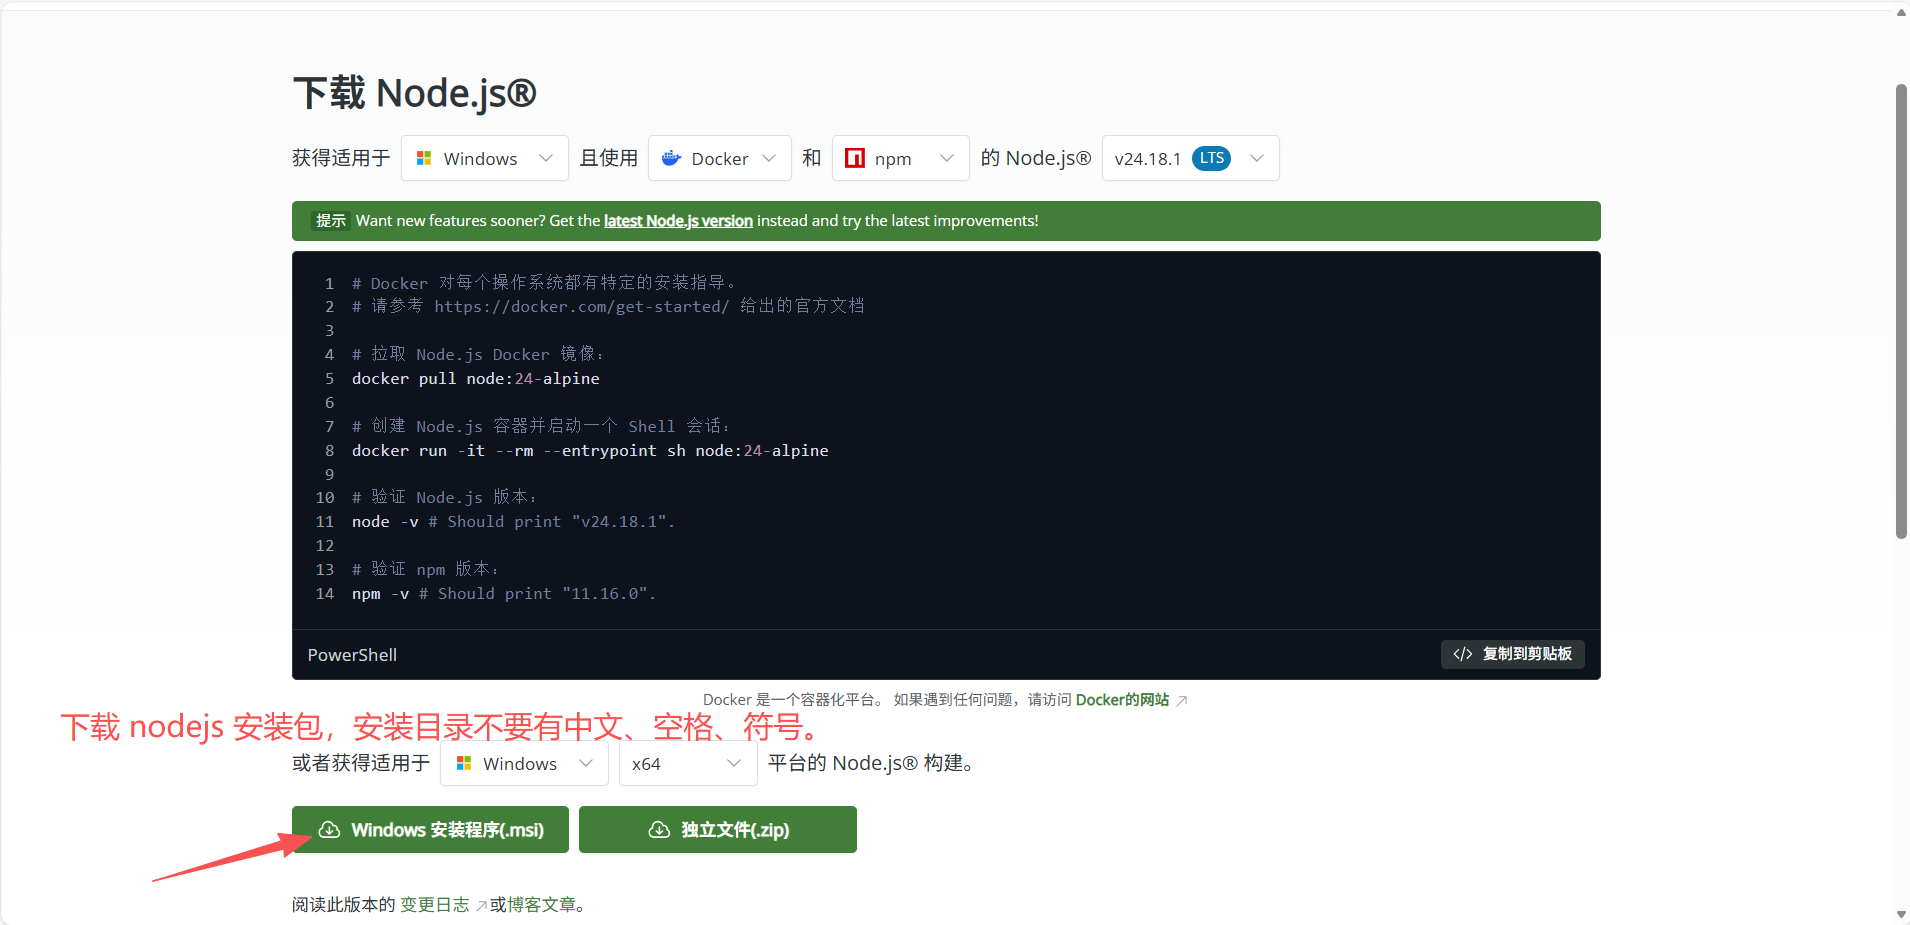Screen dimensions: 1910x925
Task: Click the Docker whale icon
Action: [x=671, y=158]
